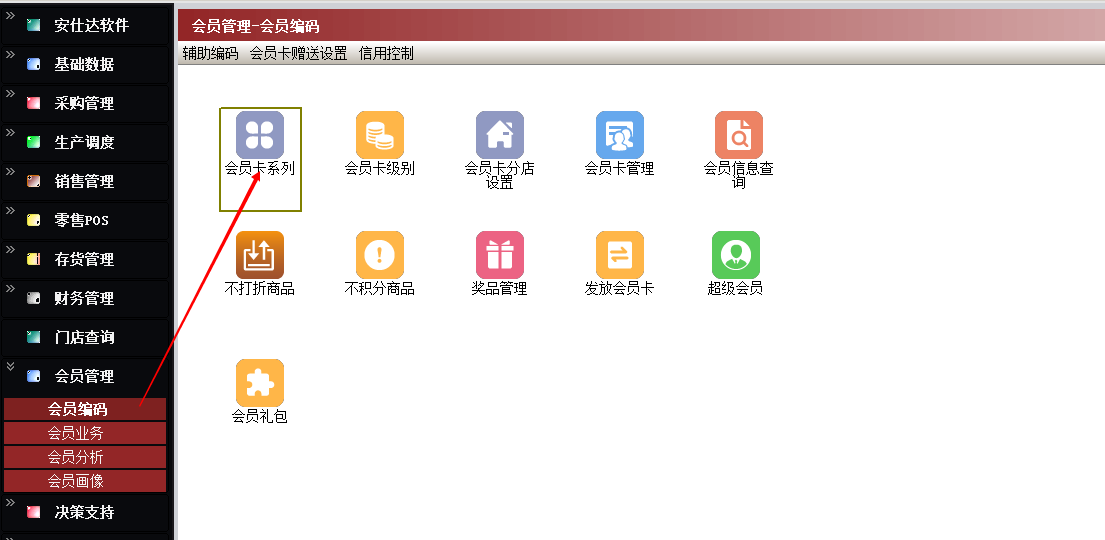Screen dimensions: 1105x540
Task: Click the 发放会员卡 label text
Action: click(619, 288)
